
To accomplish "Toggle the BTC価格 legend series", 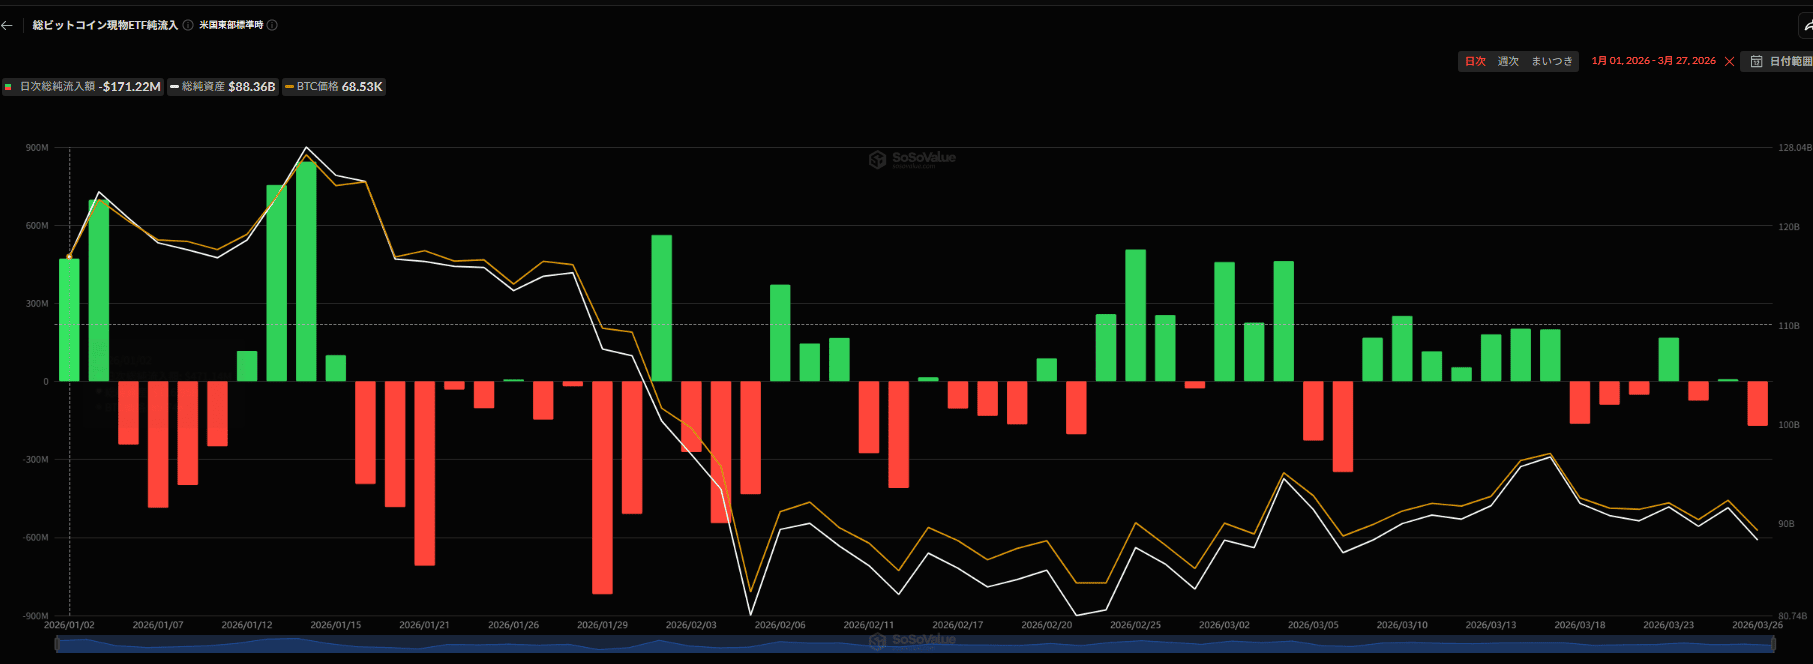I will [x=334, y=87].
